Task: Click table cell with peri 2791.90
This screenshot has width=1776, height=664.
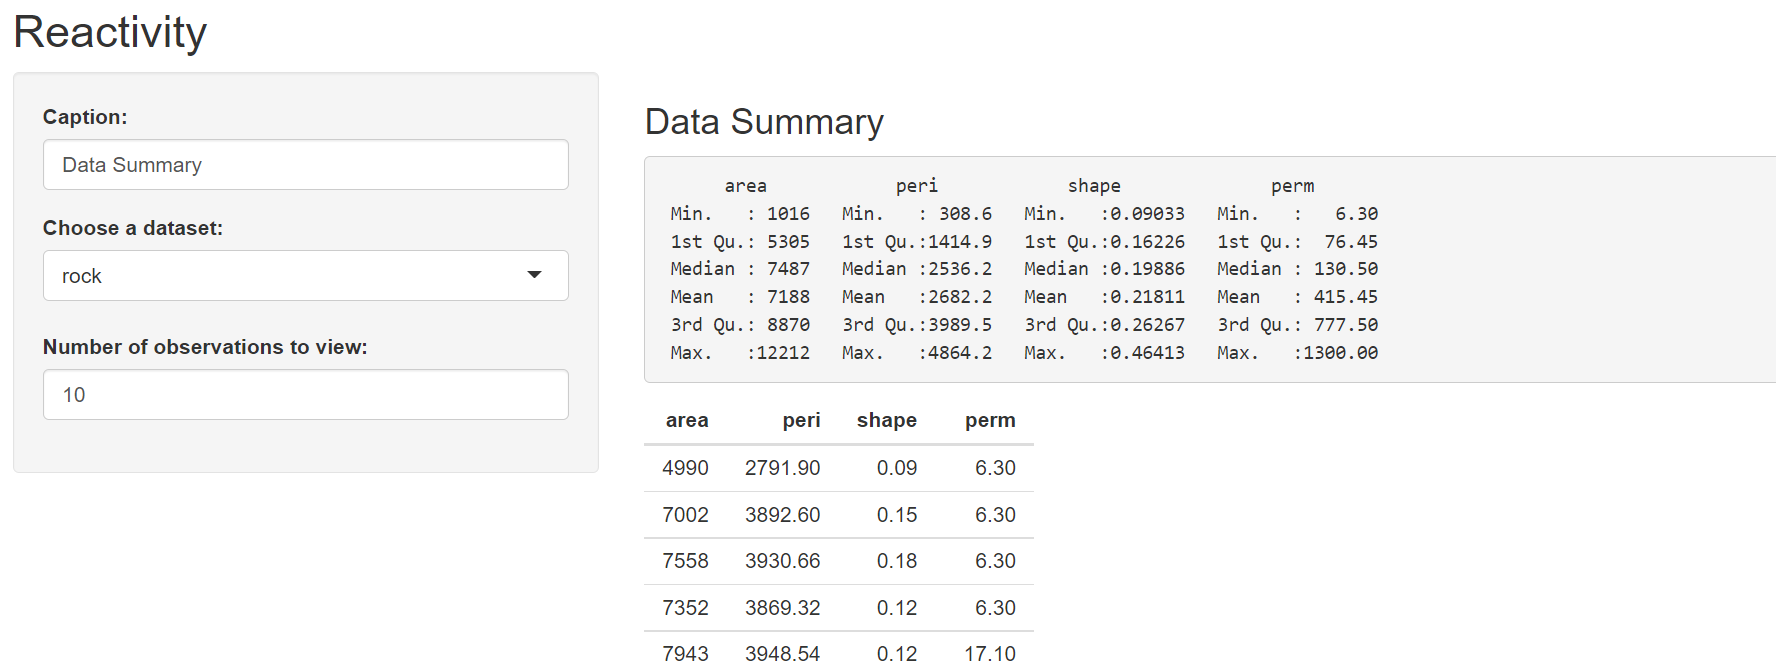Action: (782, 468)
